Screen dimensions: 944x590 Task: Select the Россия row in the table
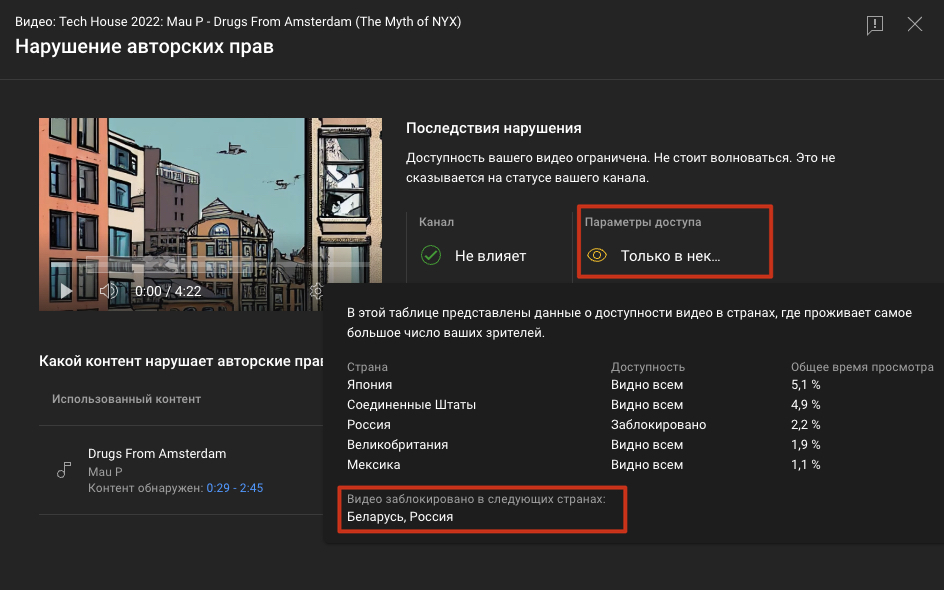click(369, 425)
